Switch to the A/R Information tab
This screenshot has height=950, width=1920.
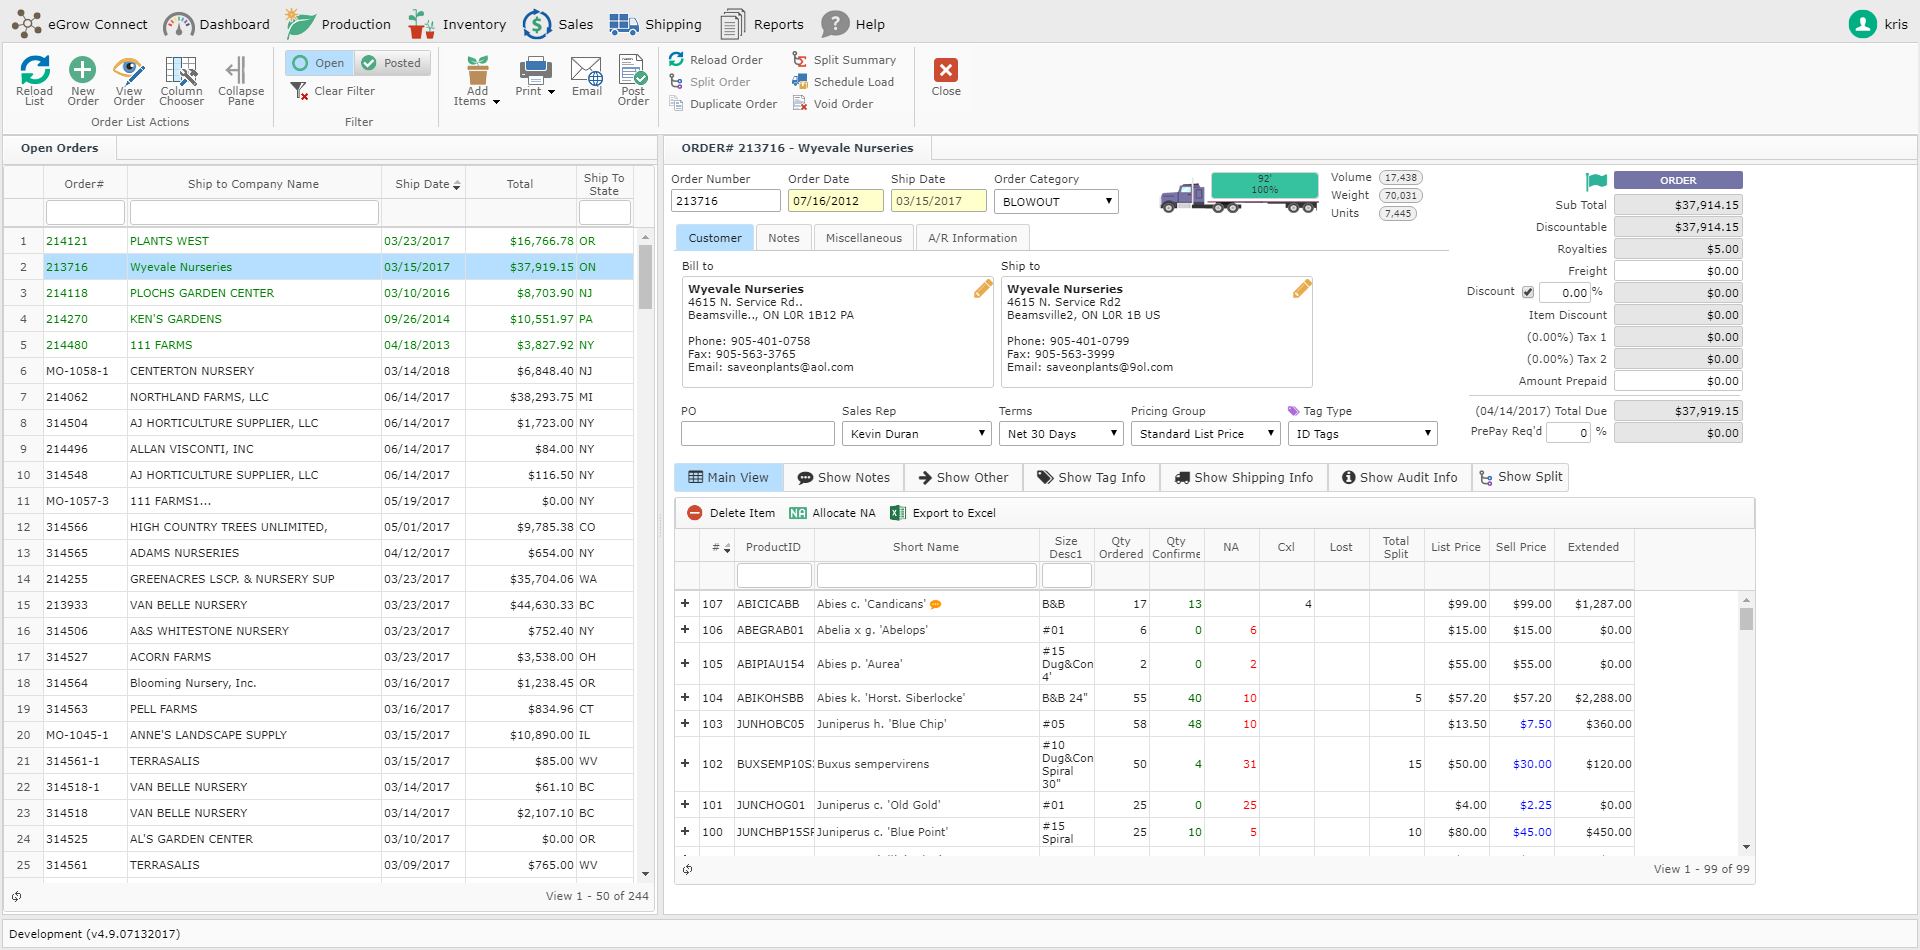tap(972, 238)
